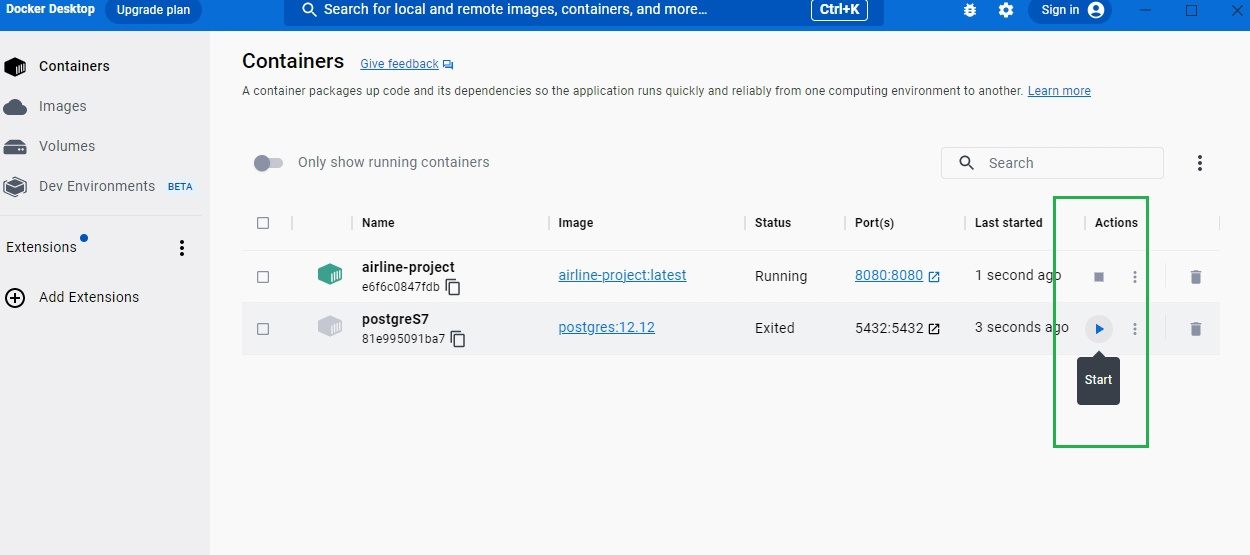Click the containers list kebab menu

[1200, 163]
